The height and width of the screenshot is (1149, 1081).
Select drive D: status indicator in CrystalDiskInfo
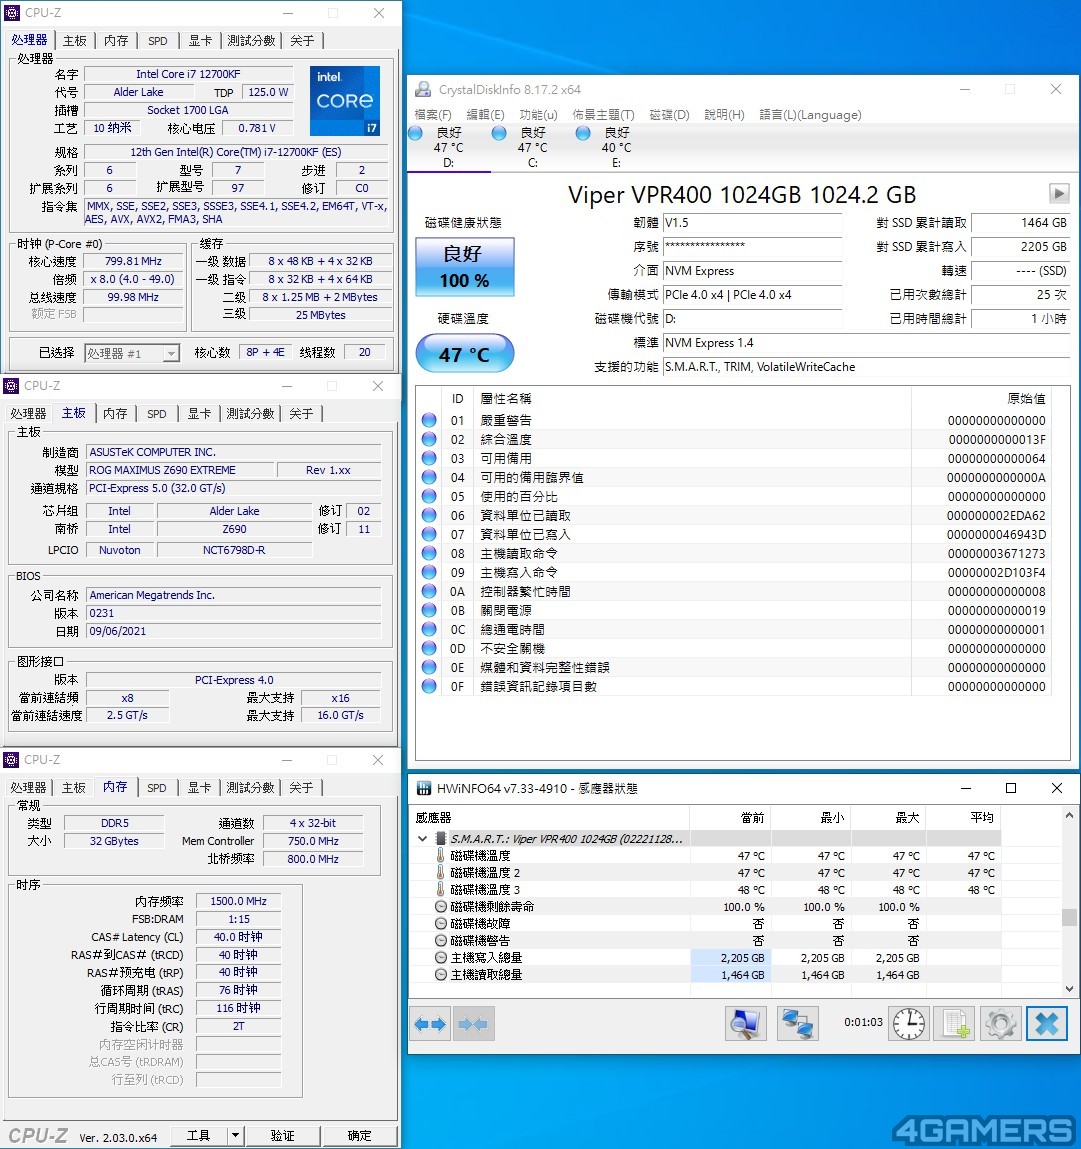(416, 133)
